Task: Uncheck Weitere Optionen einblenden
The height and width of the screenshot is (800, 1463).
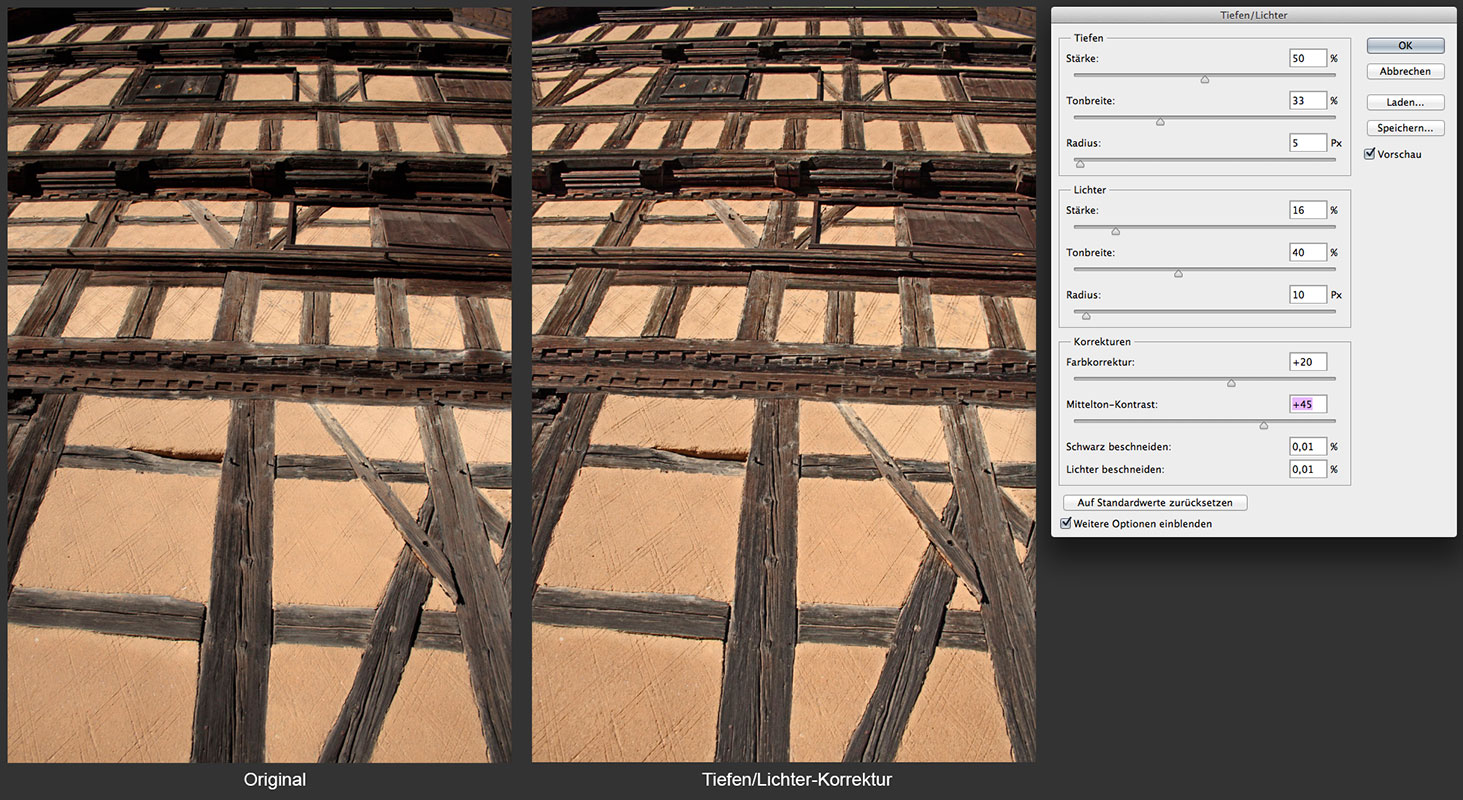Action: coord(1066,524)
